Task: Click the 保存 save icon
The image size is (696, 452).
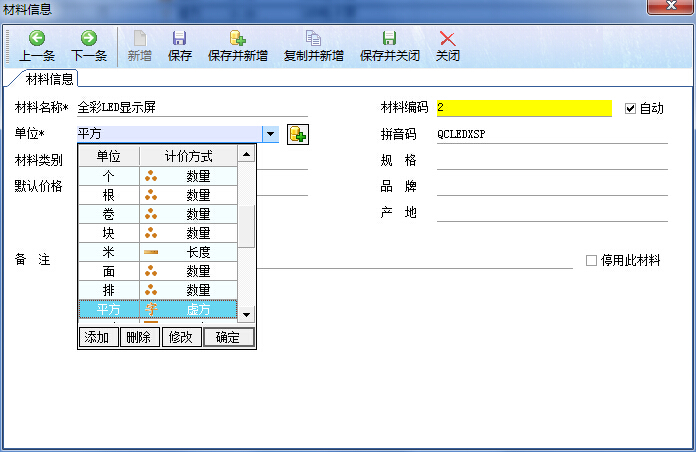Action: pyautogui.click(x=180, y=38)
